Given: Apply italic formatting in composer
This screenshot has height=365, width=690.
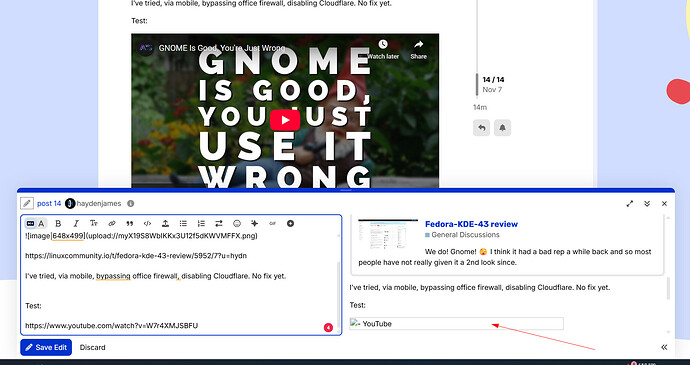Looking at the screenshot, I should tap(76, 224).
